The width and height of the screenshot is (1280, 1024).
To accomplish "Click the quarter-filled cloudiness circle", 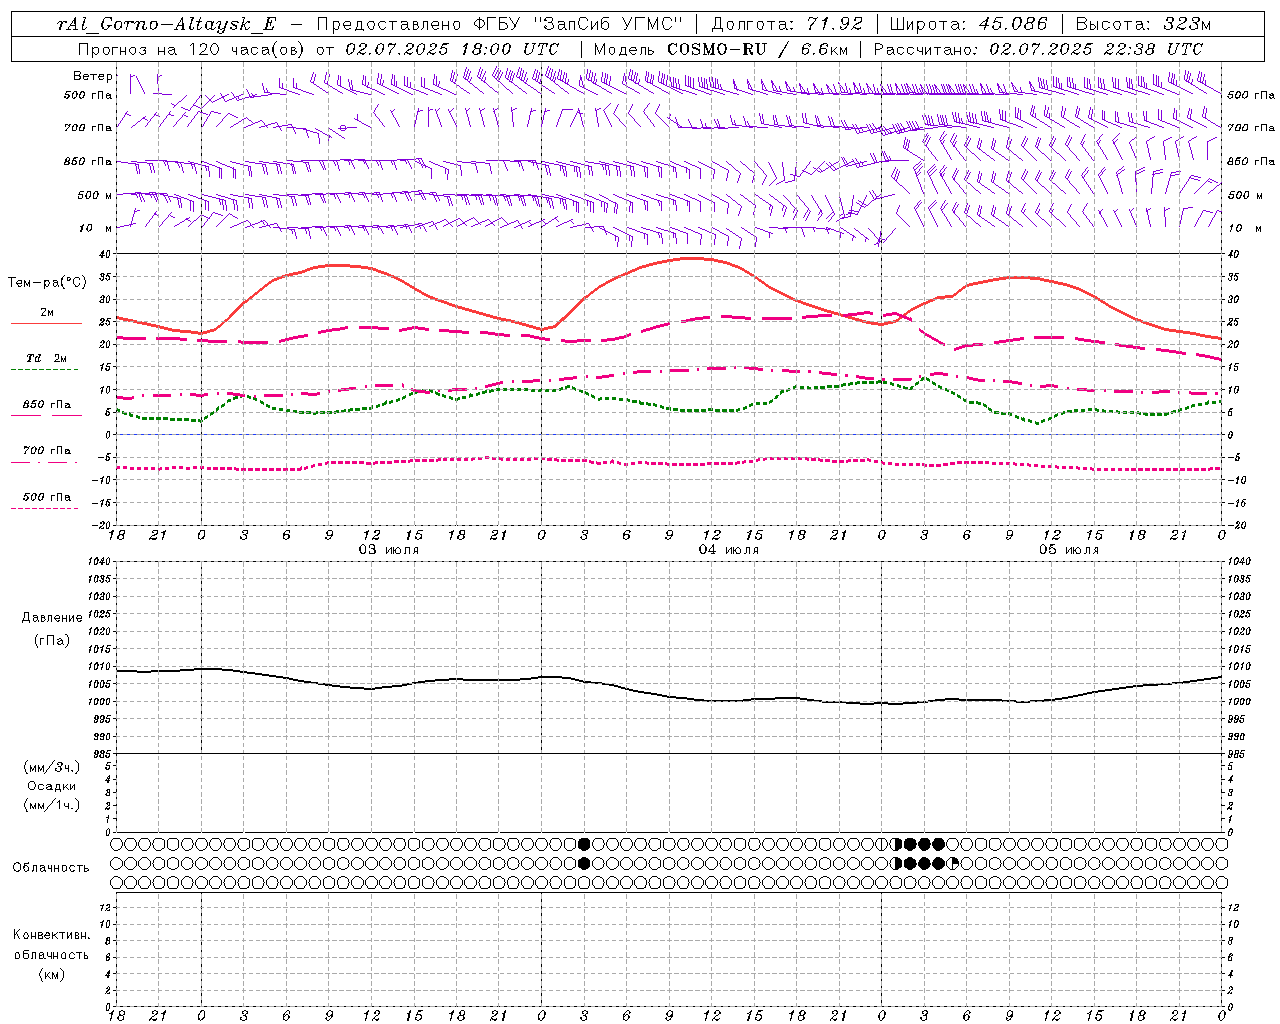I will click(952, 863).
